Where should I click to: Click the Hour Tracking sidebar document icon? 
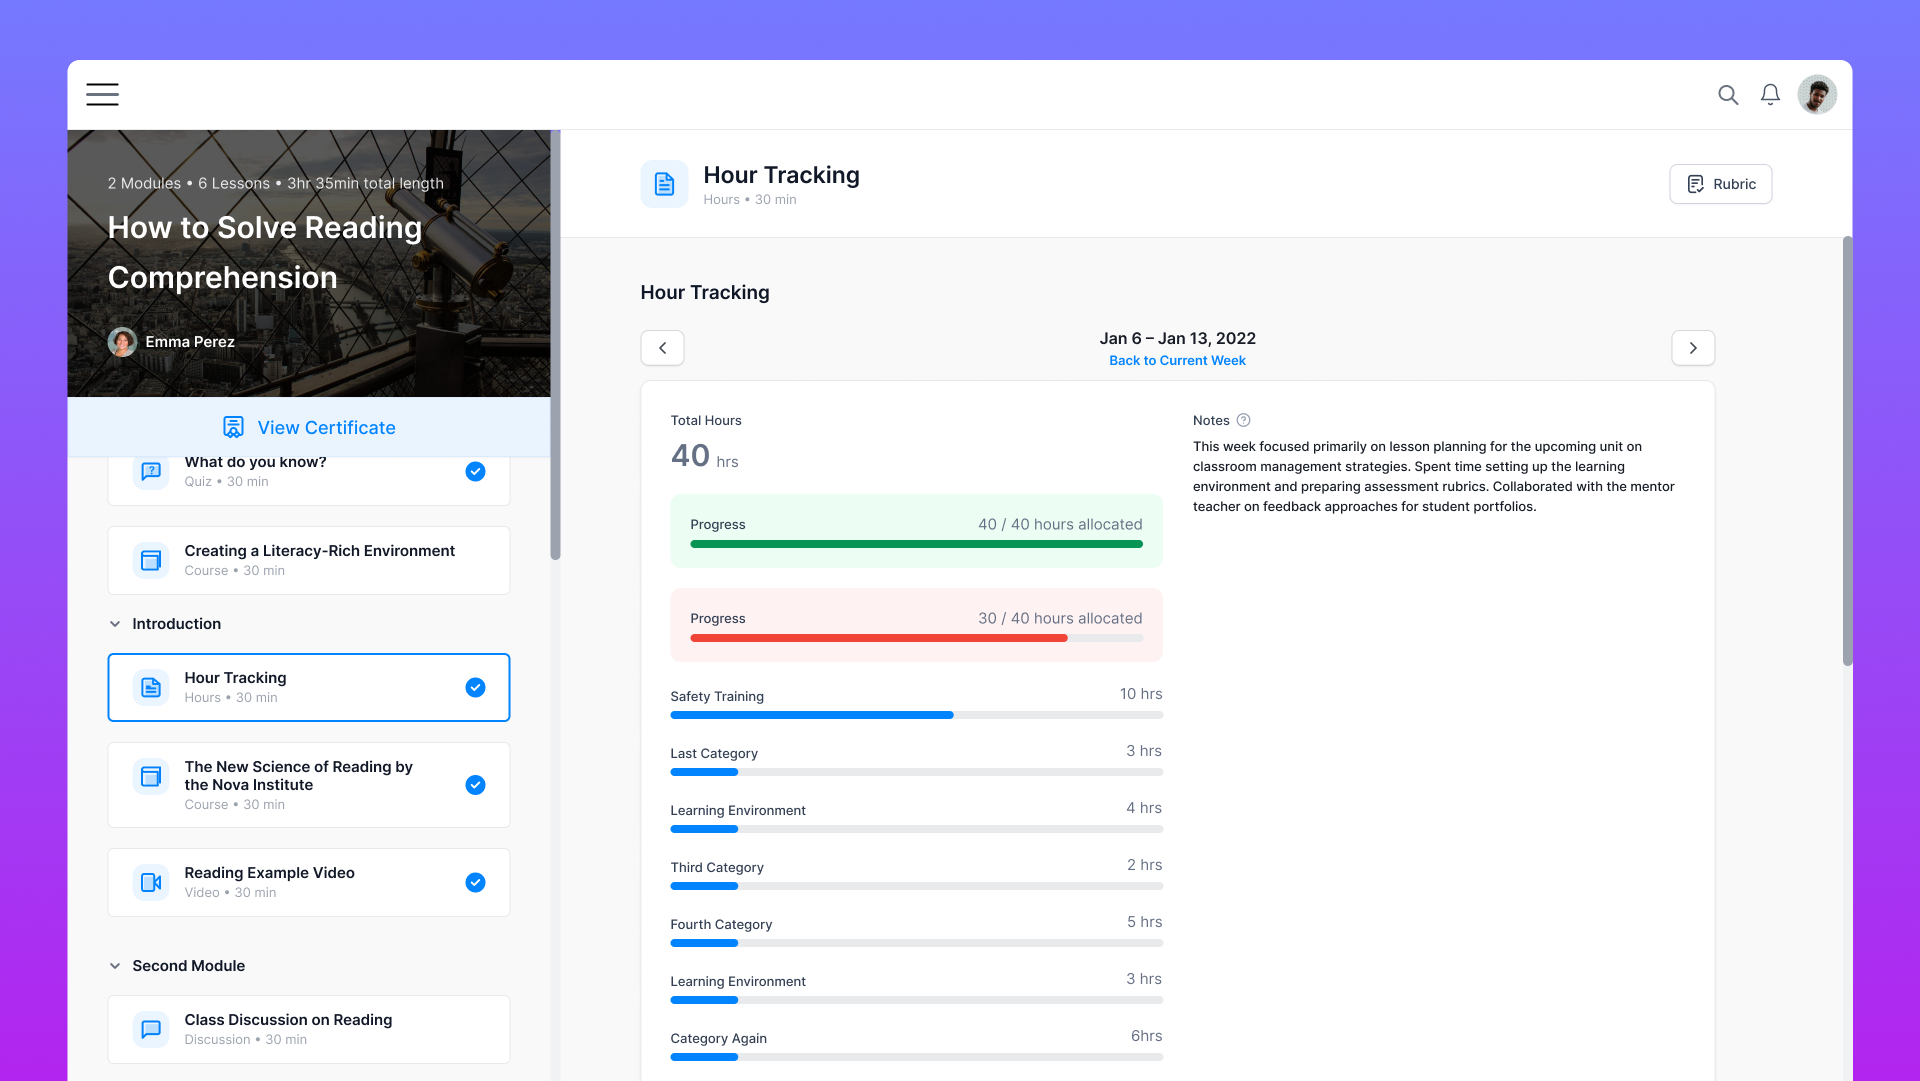tap(151, 687)
